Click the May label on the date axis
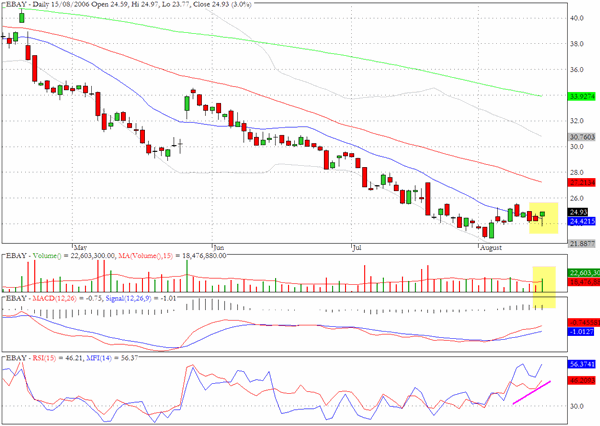Viewport: 600px width, 426px height. 80,248
